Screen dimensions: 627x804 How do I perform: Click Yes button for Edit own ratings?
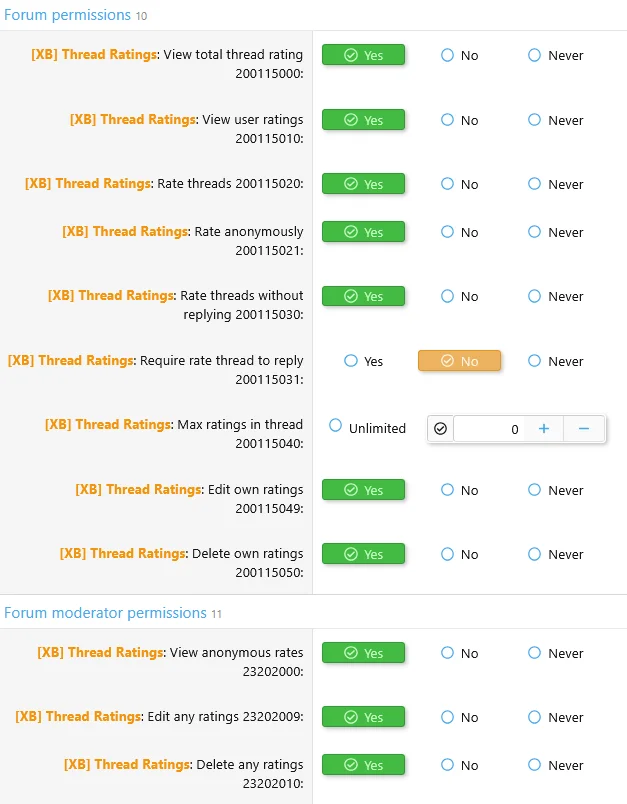coord(363,490)
